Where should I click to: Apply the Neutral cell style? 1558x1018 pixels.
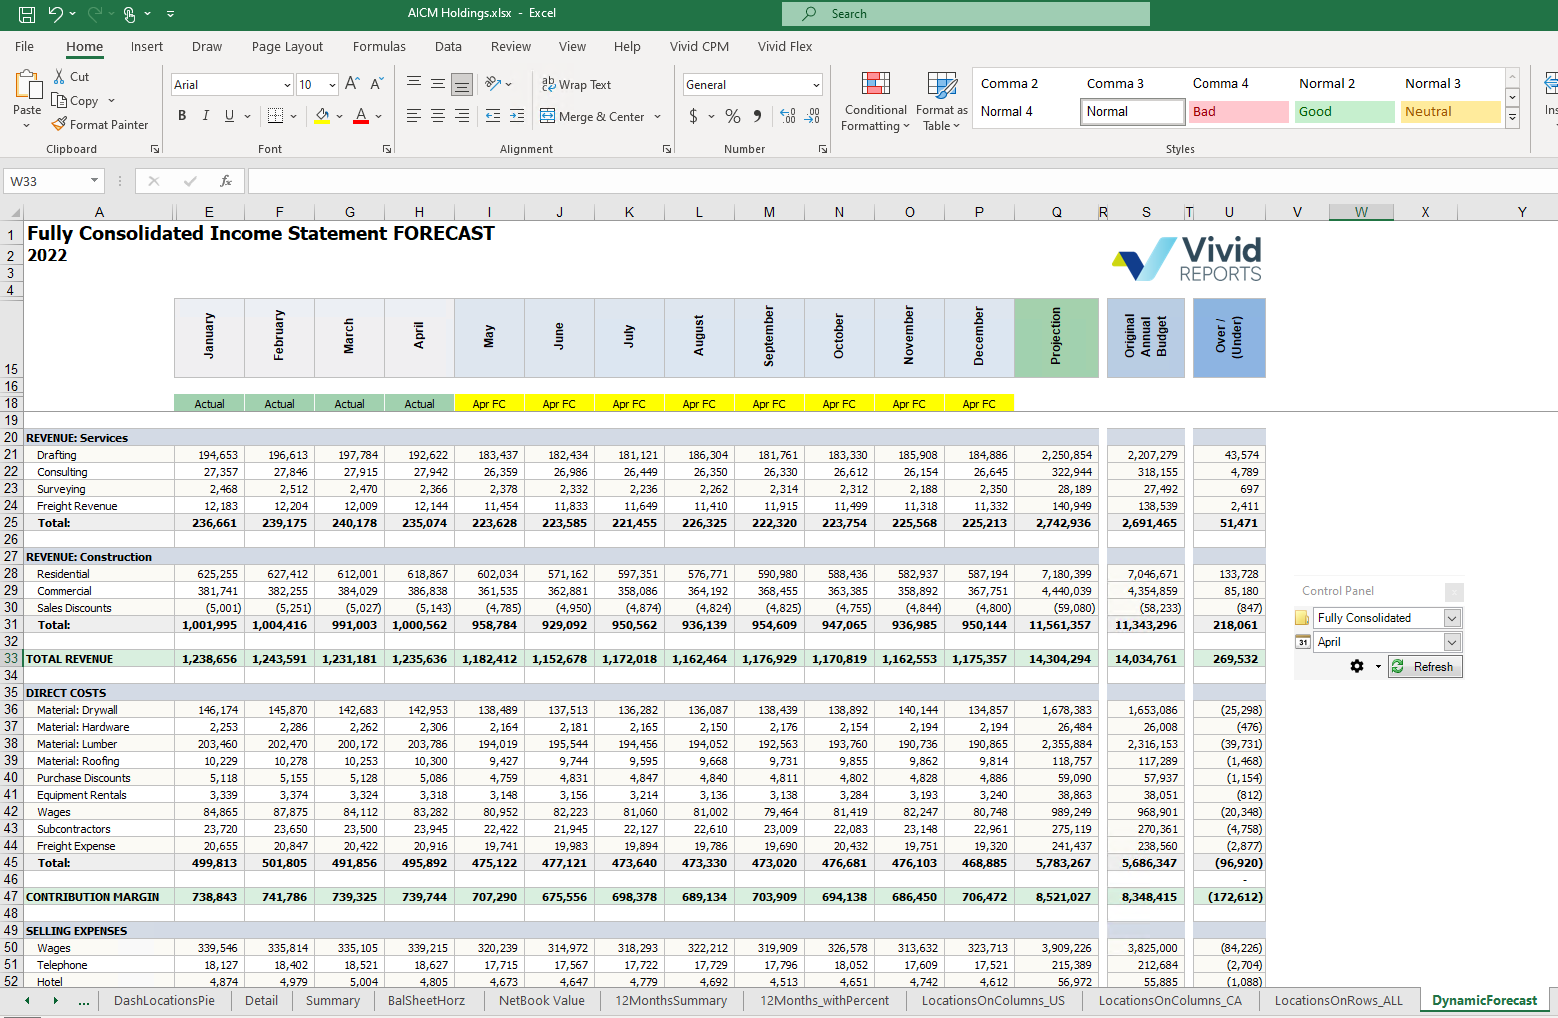pos(1450,112)
